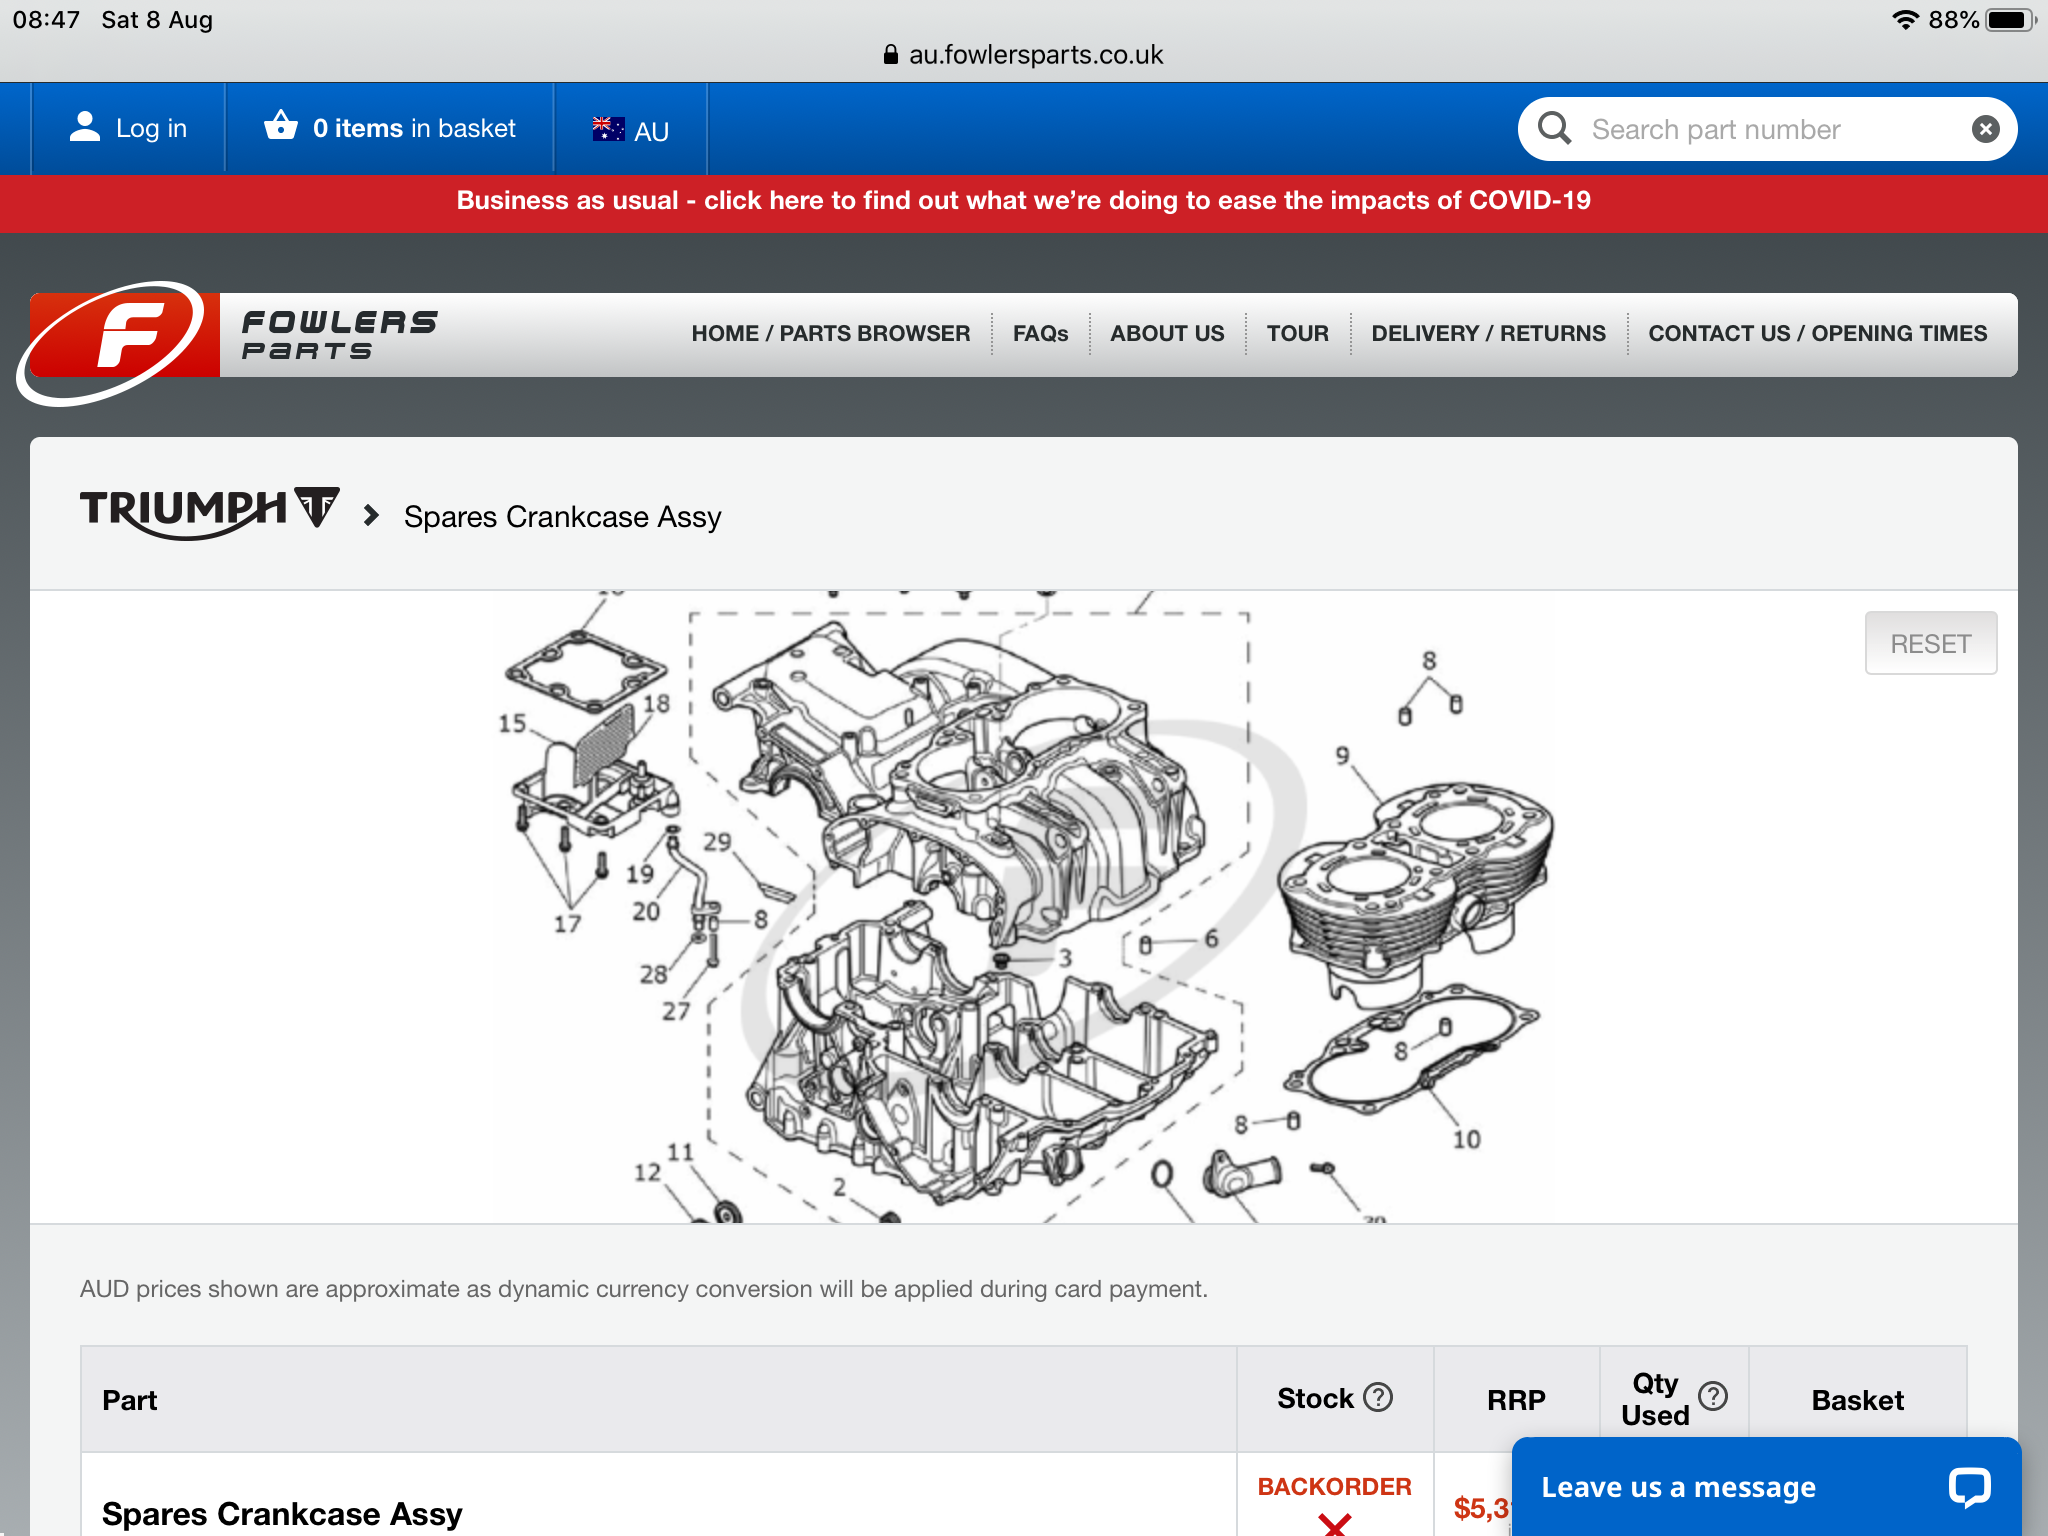Clear search with the X icon
This screenshot has width=2048, height=1536.
(x=1985, y=129)
